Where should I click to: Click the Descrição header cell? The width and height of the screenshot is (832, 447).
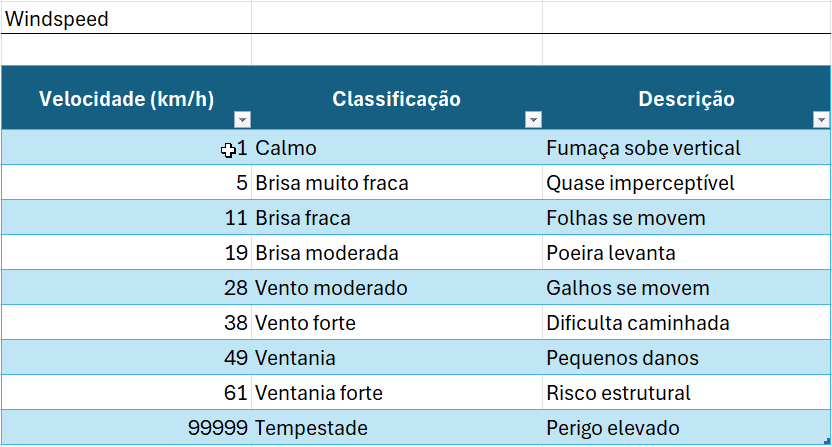click(x=686, y=99)
